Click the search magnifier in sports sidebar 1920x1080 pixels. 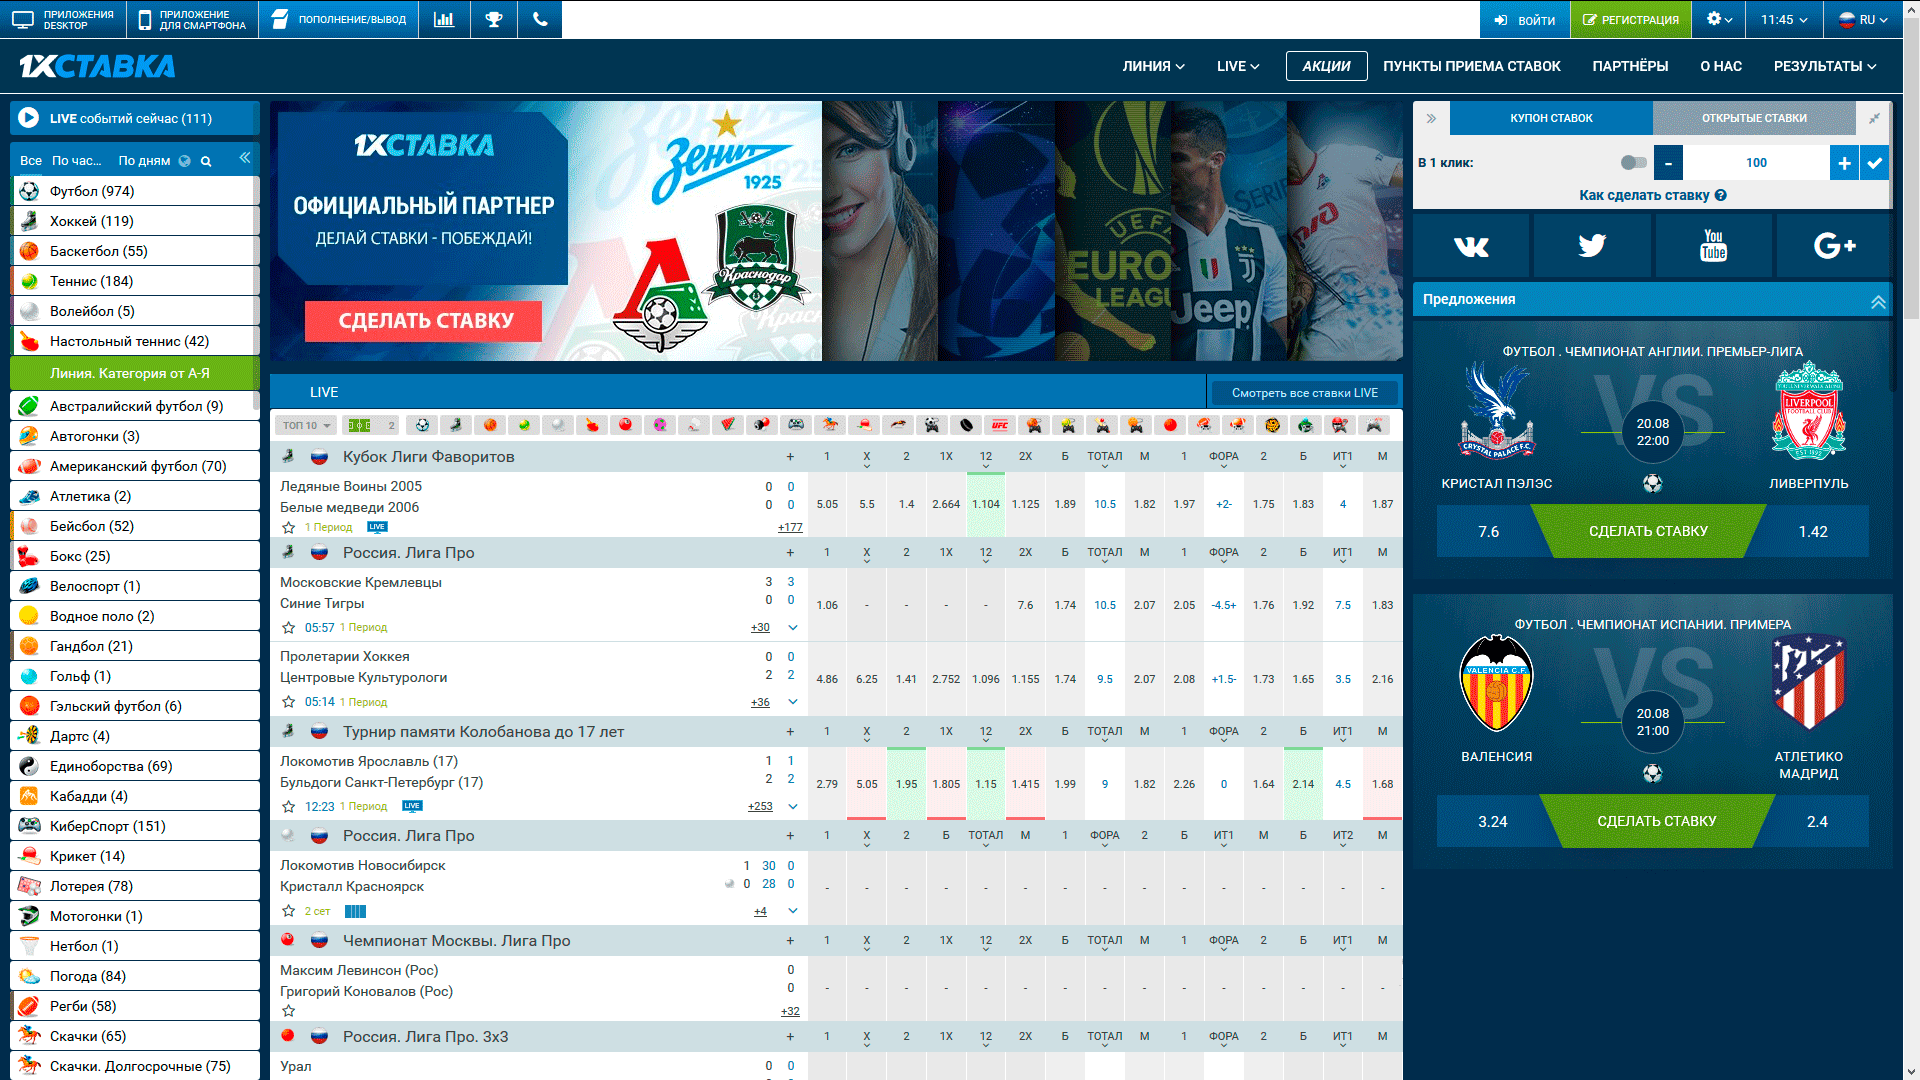(206, 161)
